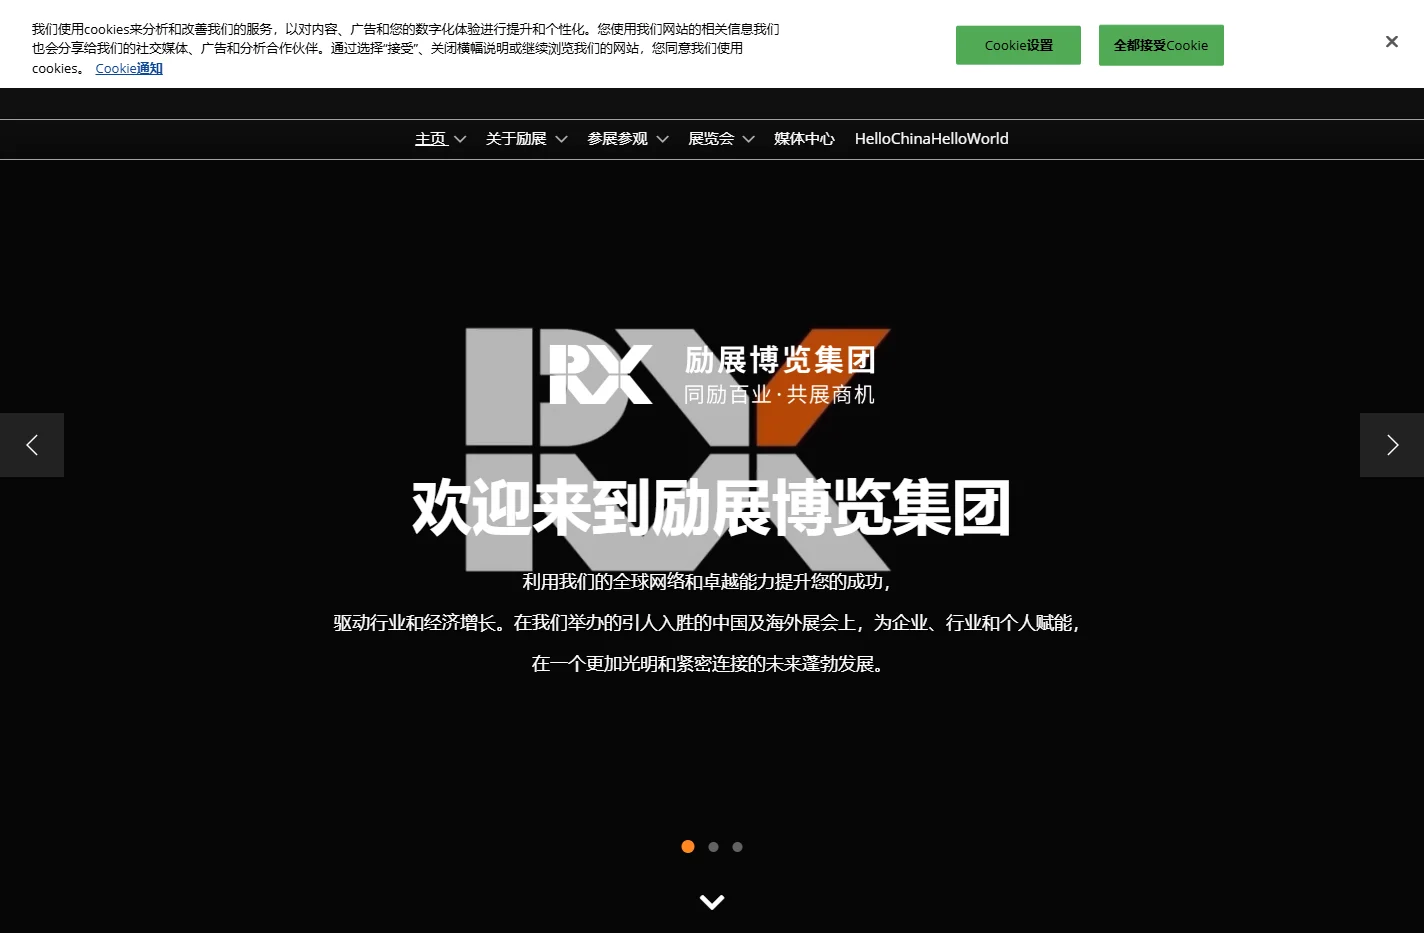Image resolution: width=1424 pixels, height=933 pixels.
Task: Expand the chevron next to 展览会
Action: pyautogui.click(x=748, y=139)
